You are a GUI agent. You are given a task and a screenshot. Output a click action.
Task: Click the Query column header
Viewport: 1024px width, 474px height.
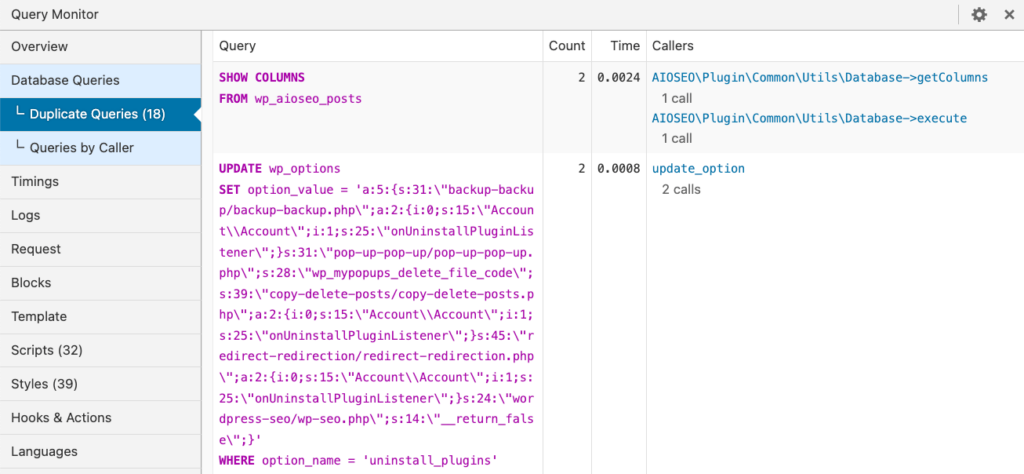(x=237, y=46)
